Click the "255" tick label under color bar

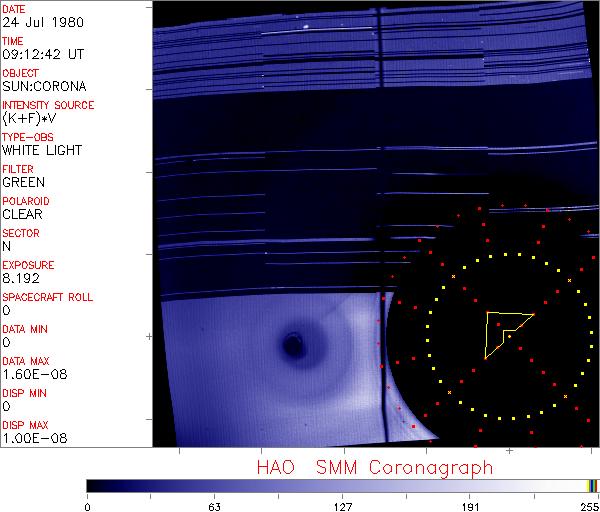point(589,505)
